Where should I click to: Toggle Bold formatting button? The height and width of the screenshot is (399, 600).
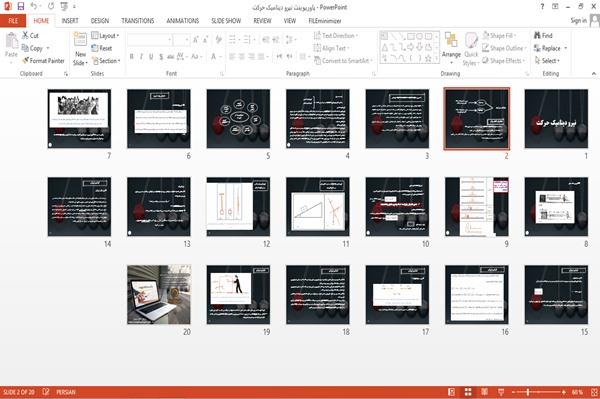(x=132, y=57)
